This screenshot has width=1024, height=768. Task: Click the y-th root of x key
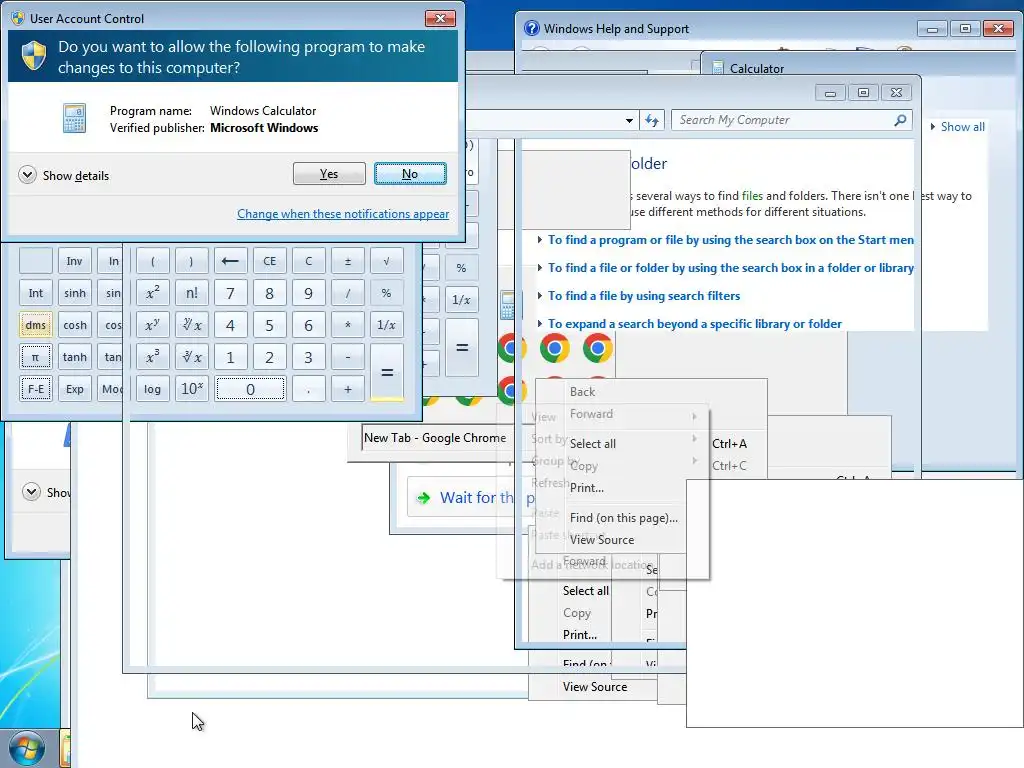pos(191,325)
